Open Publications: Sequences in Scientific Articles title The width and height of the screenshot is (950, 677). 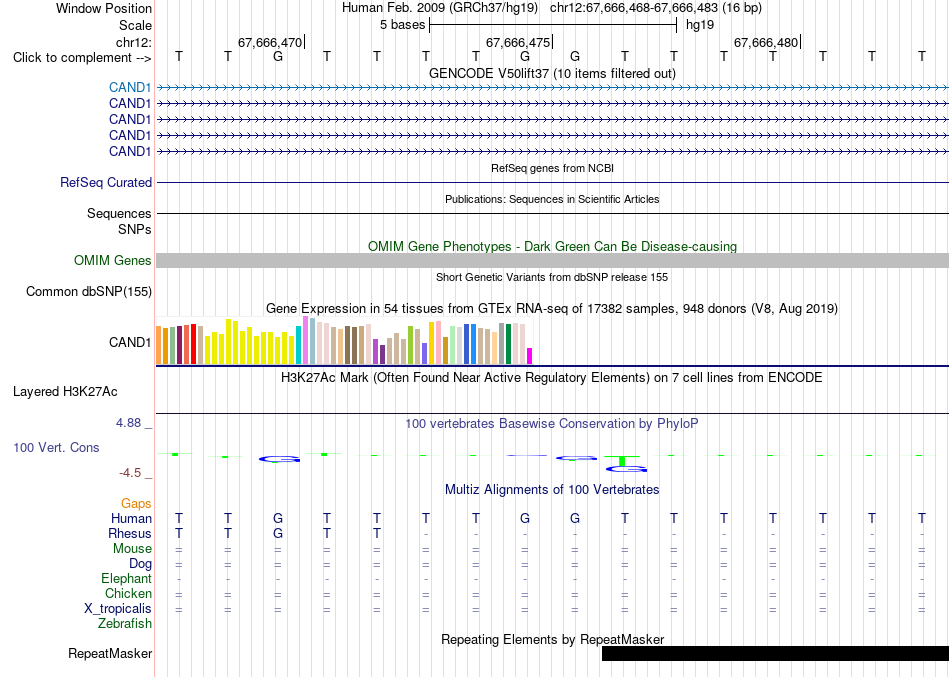pyautogui.click(x=552, y=199)
